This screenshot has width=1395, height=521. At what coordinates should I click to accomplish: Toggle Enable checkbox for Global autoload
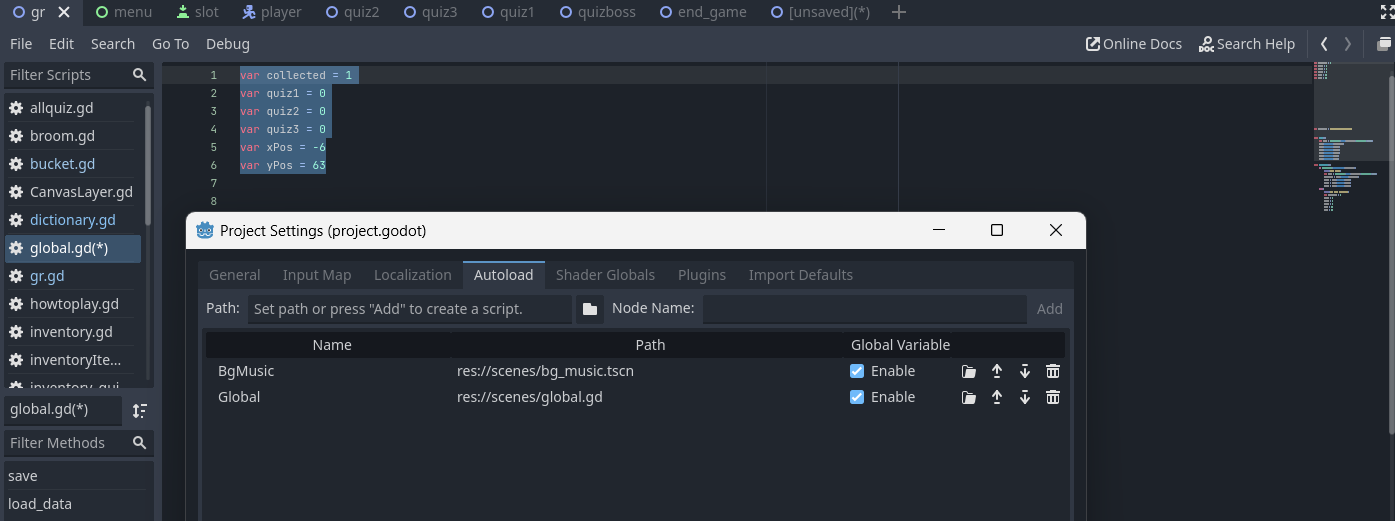click(x=857, y=397)
